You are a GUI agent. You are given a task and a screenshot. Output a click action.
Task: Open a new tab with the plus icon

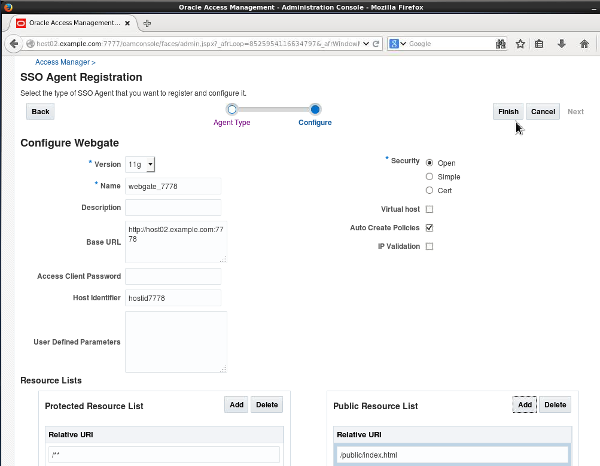147,23
